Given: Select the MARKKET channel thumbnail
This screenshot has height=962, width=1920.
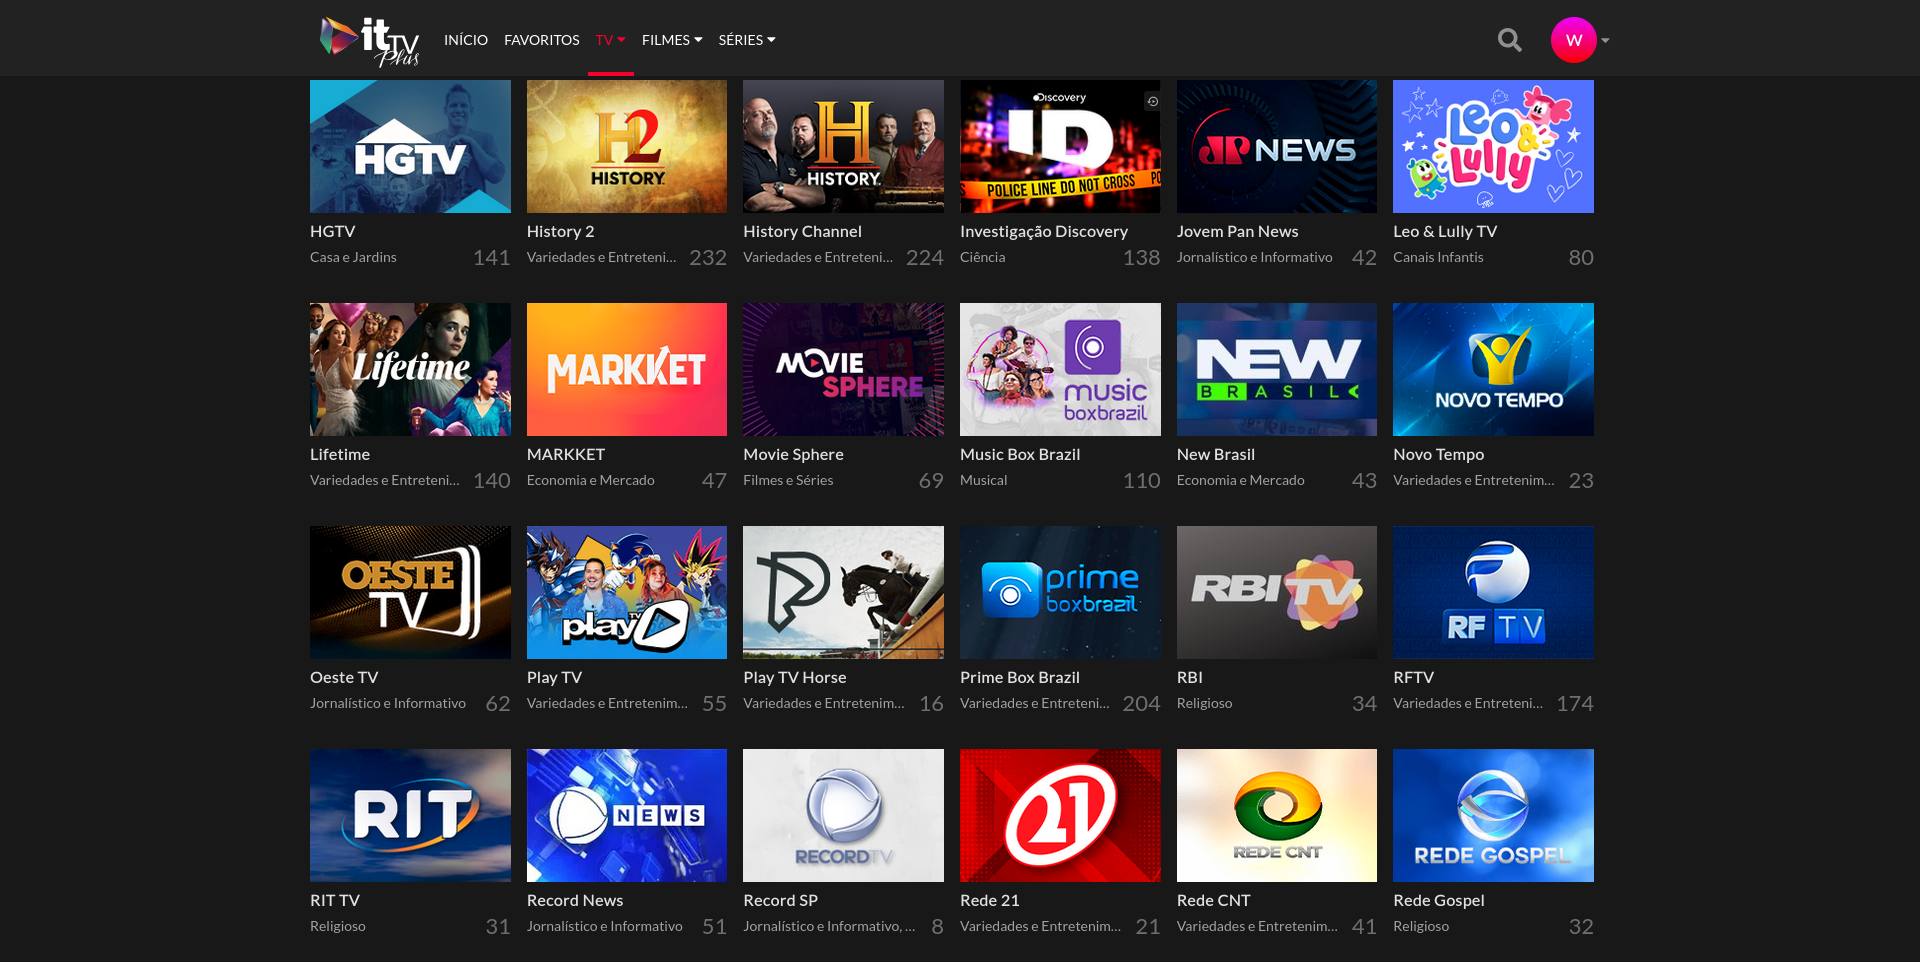Looking at the screenshot, I should click(x=627, y=369).
